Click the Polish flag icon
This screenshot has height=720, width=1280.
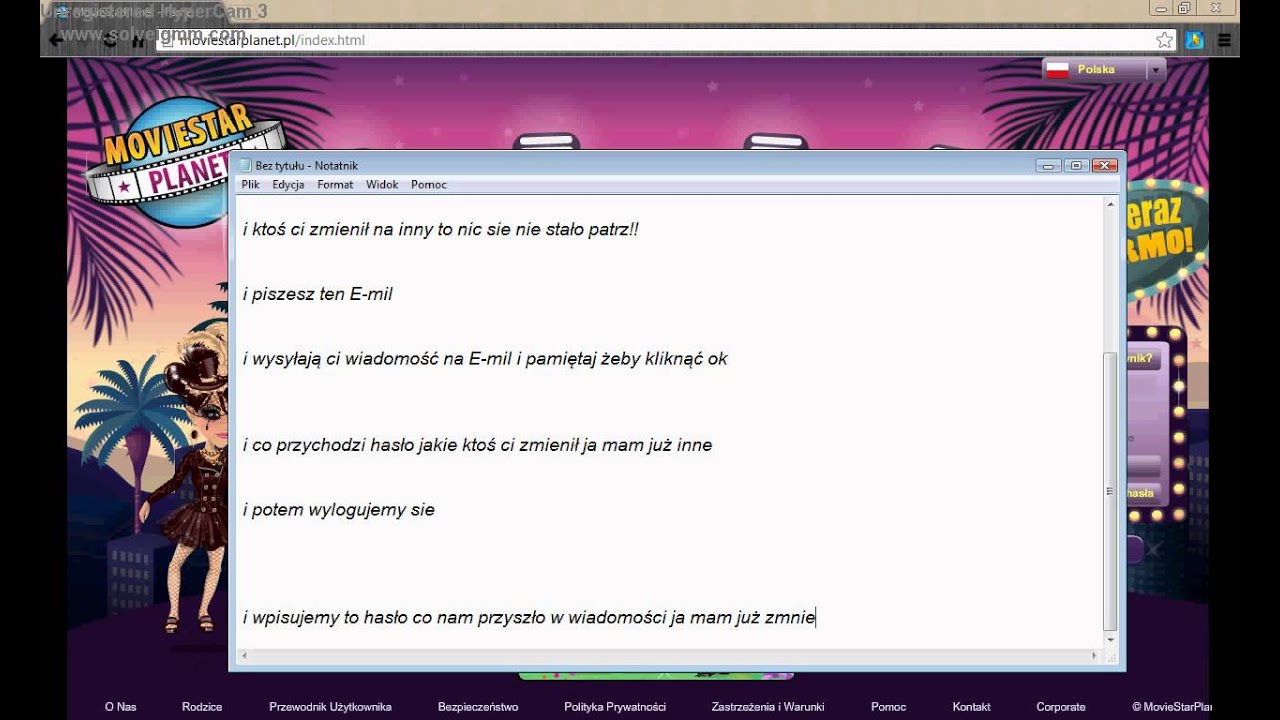click(x=1057, y=70)
